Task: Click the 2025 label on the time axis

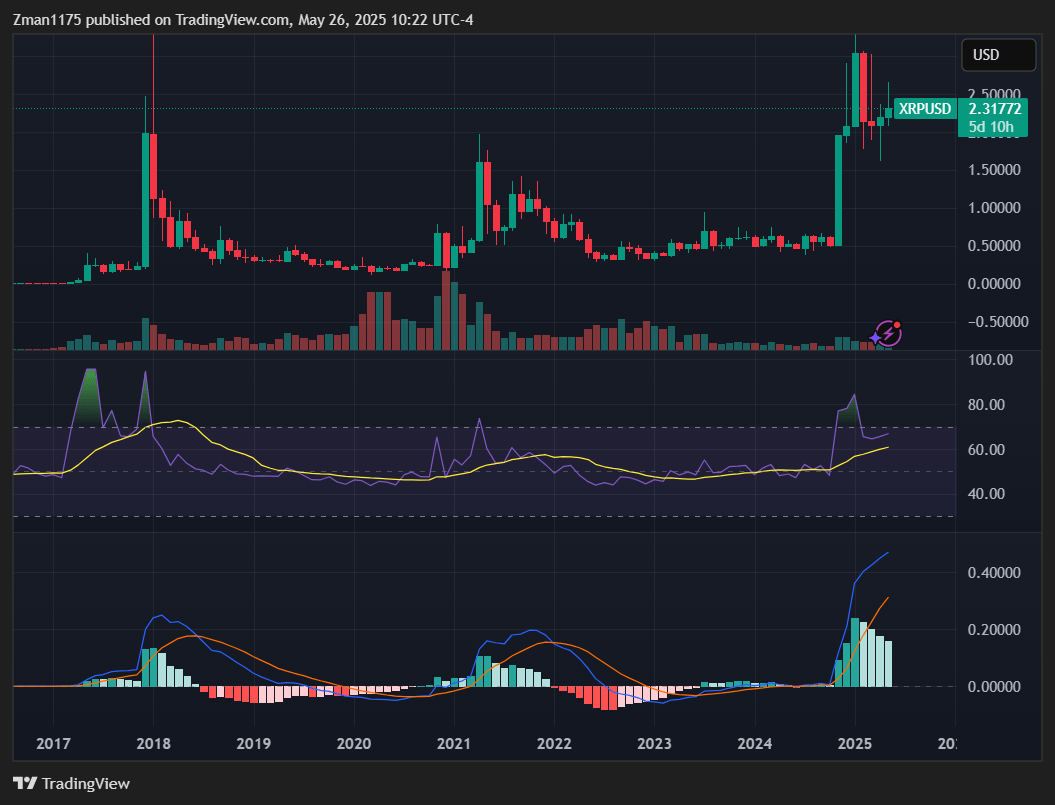Action: coord(855,744)
